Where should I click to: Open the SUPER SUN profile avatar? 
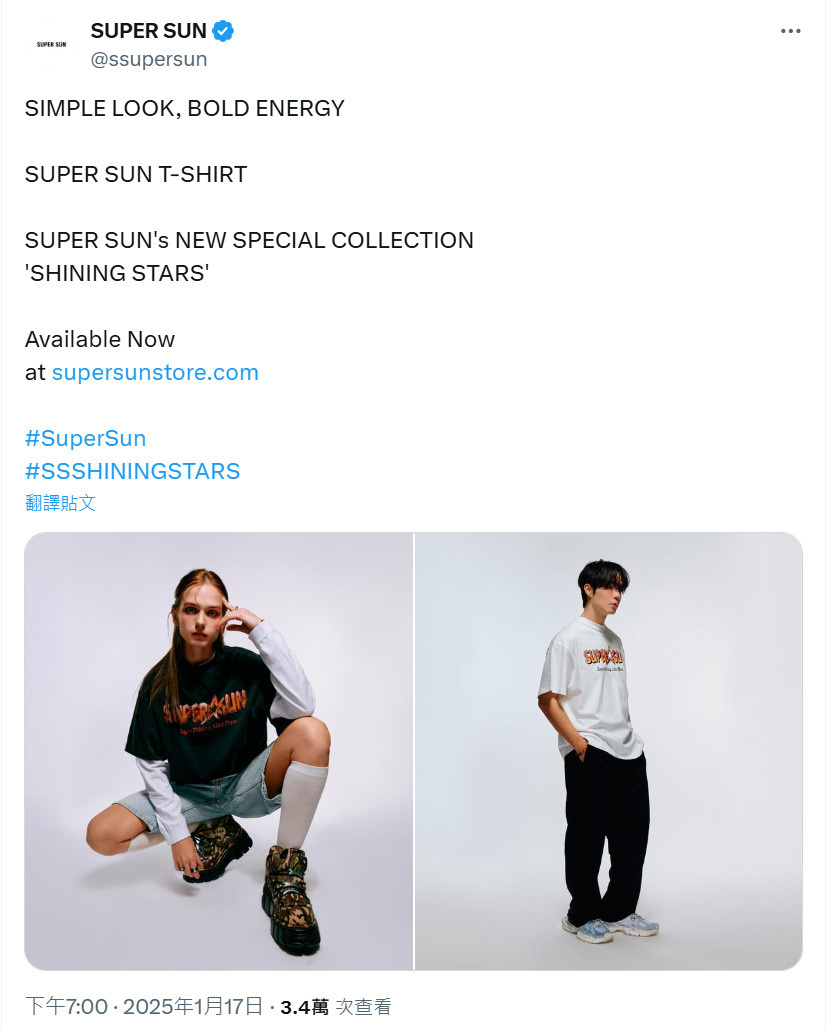click(x=51, y=44)
